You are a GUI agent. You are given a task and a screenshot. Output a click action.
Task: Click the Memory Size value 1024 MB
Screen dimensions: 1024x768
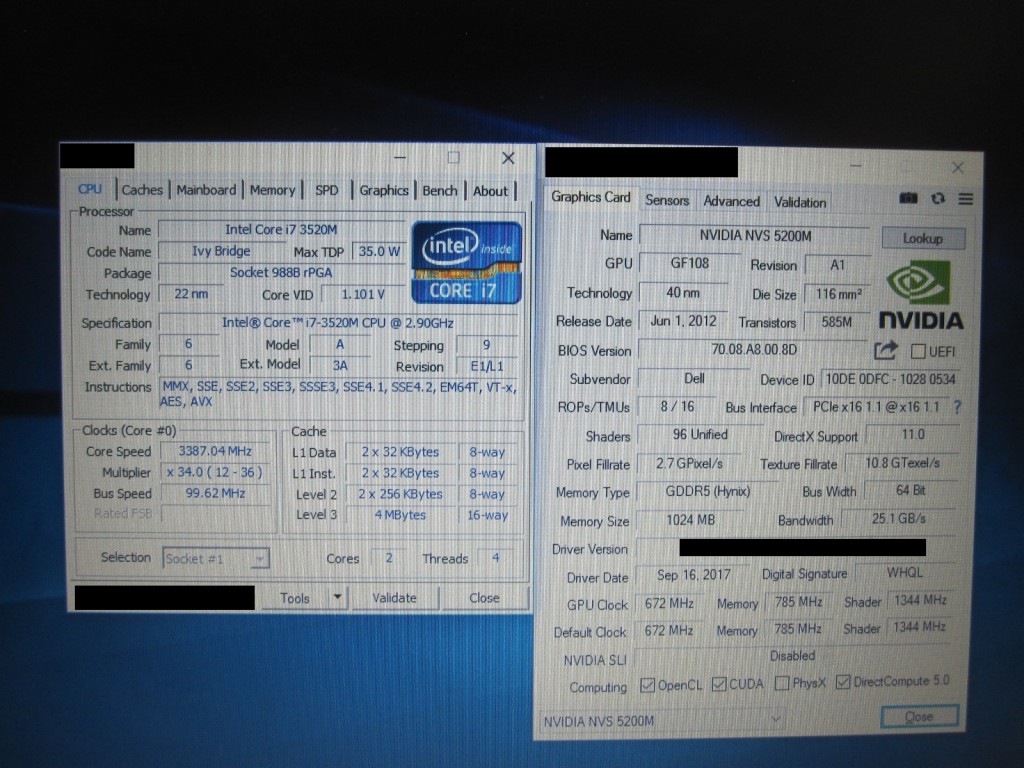(690, 520)
